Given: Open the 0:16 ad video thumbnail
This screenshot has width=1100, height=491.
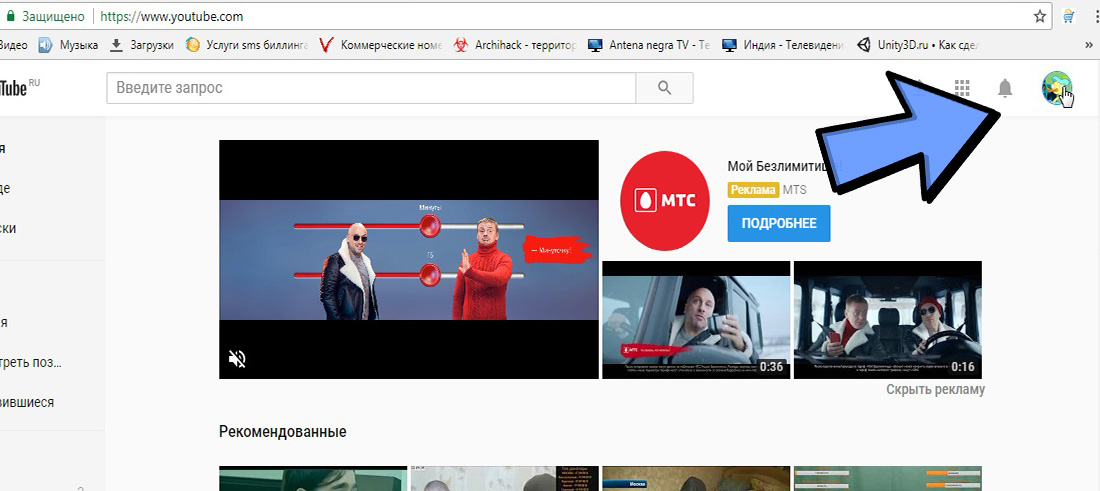Looking at the screenshot, I should (888, 320).
